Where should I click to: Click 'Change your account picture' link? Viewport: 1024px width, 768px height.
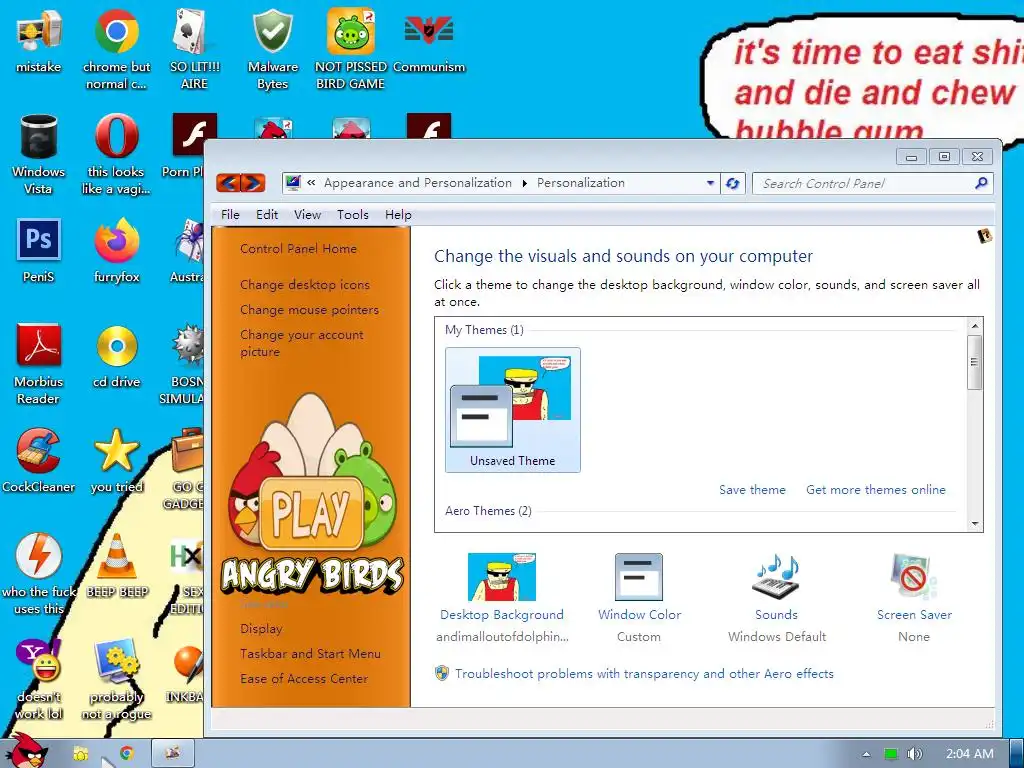(x=302, y=343)
